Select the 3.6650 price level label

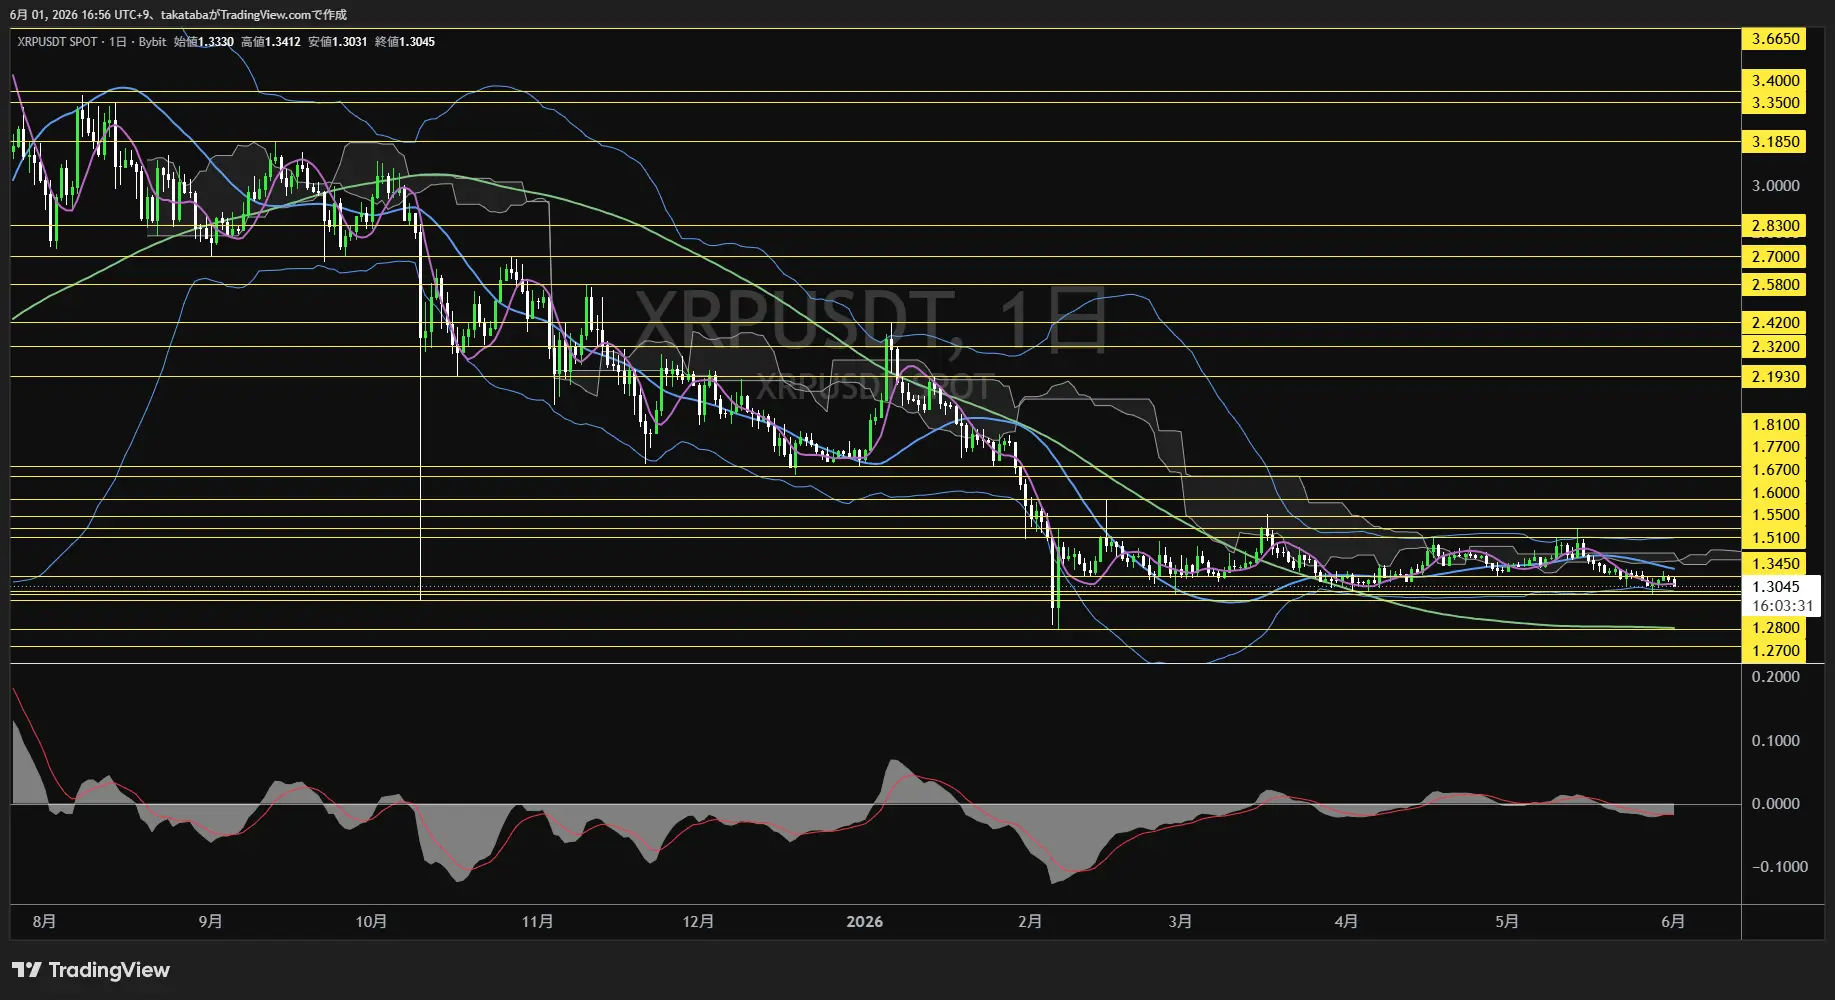(x=1776, y=39)
